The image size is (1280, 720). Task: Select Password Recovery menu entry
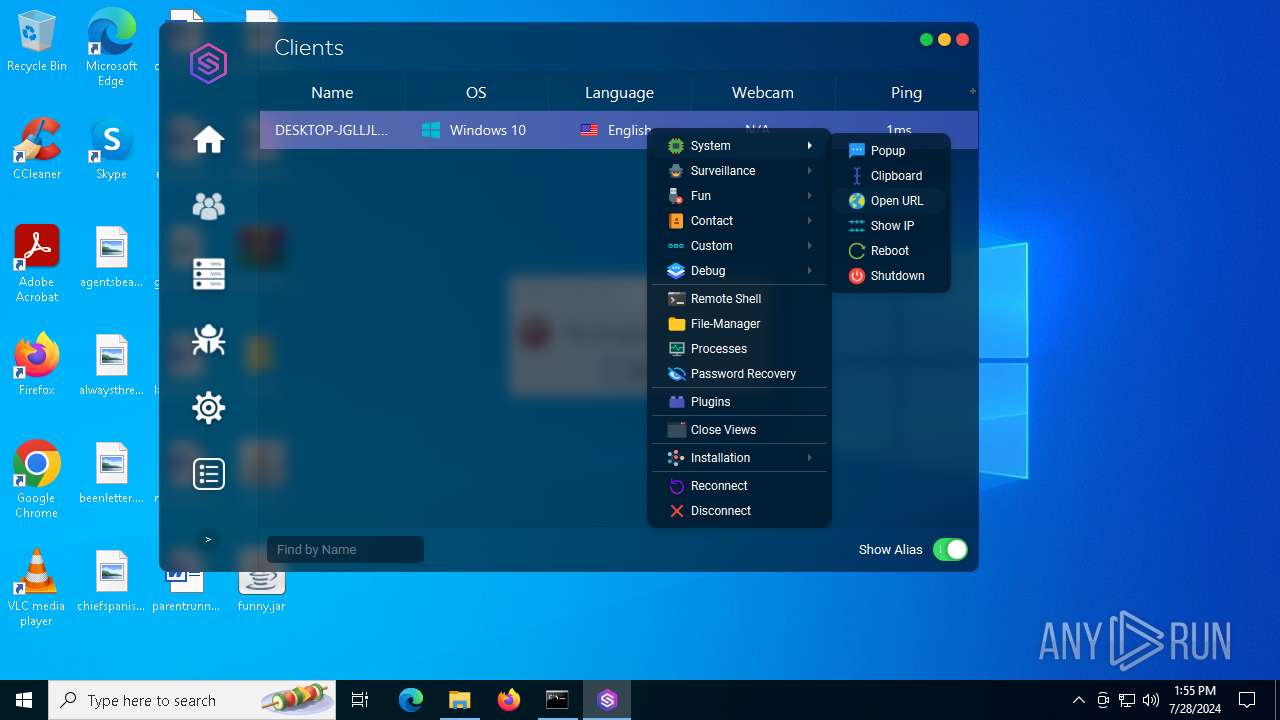tap(739, 374)
